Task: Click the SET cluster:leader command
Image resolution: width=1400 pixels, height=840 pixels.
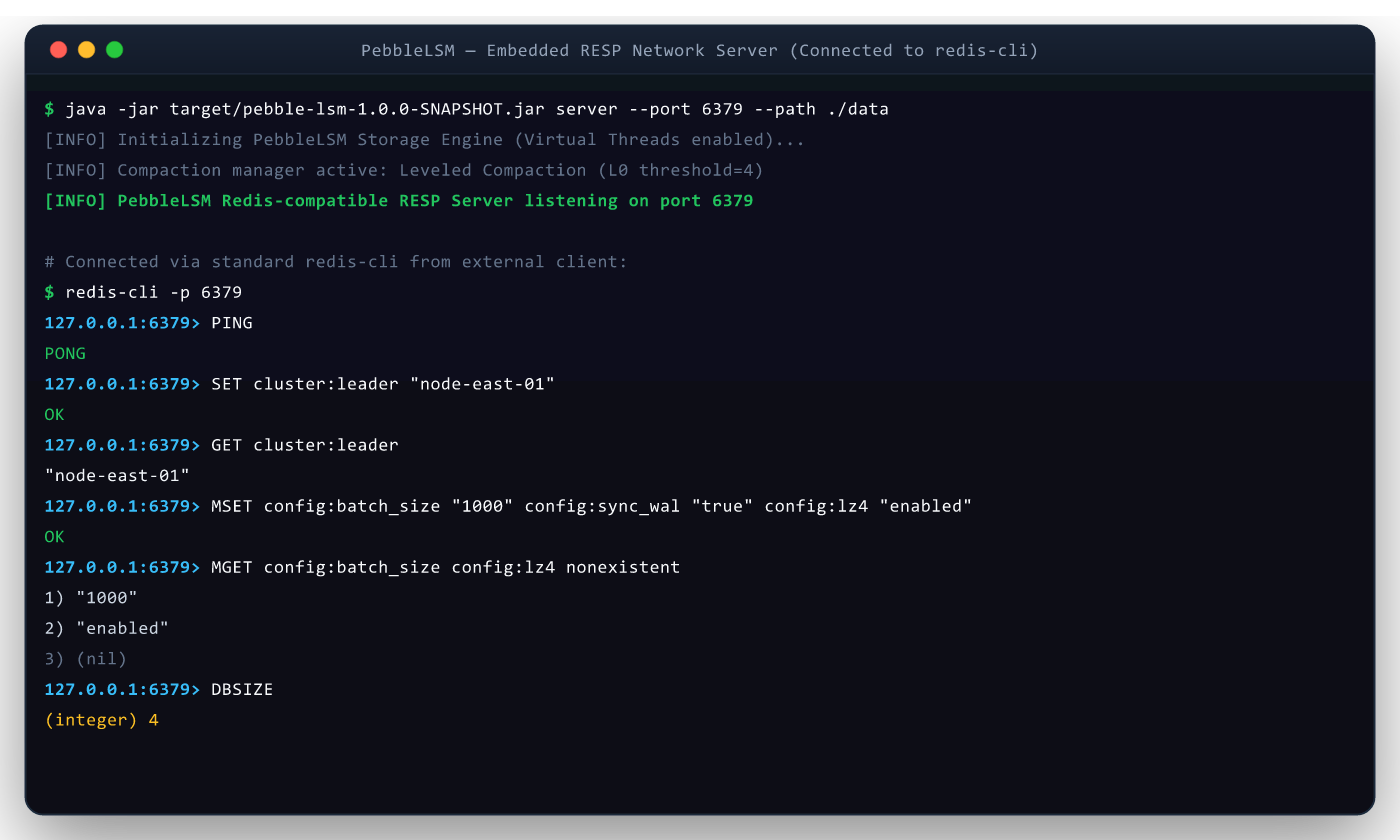Action: coord(383,384)
